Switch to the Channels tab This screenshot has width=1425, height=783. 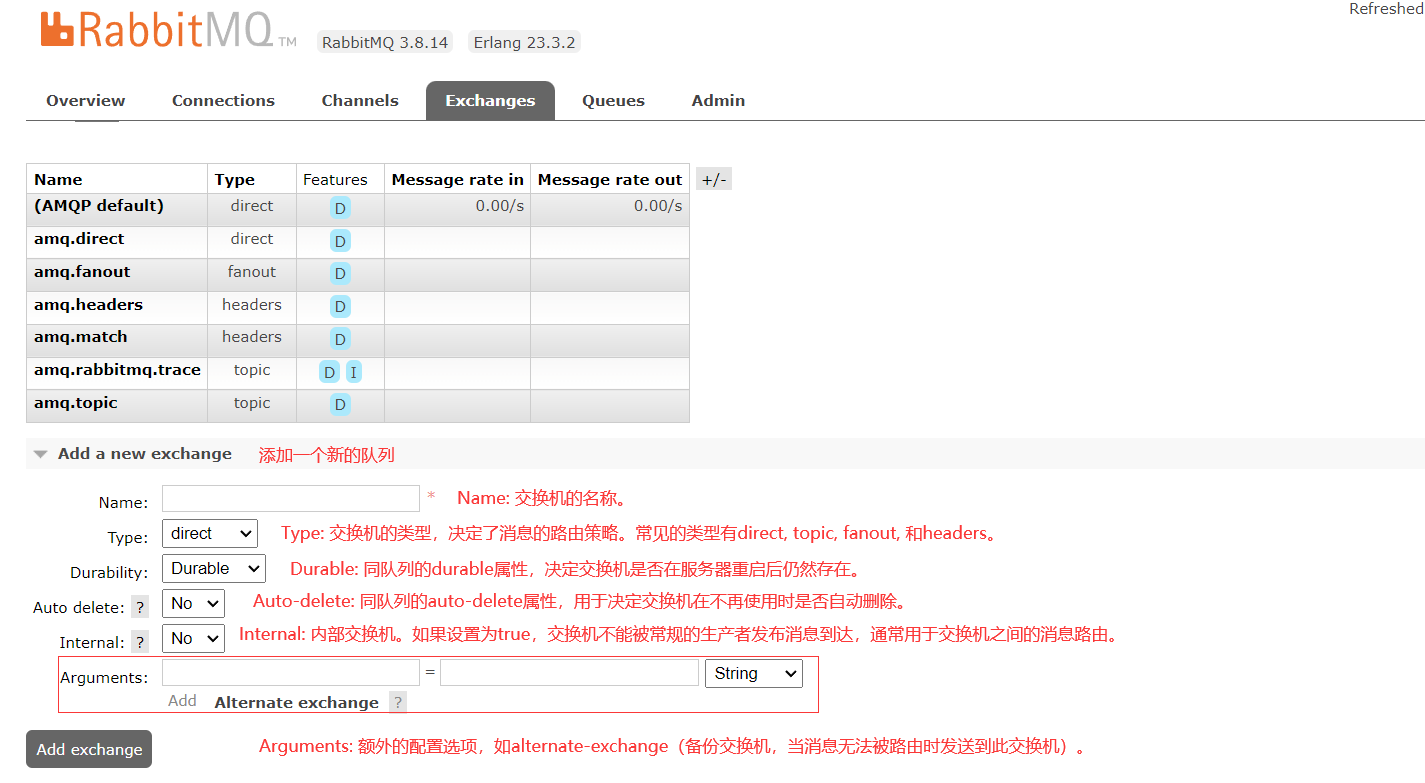[x=360, y=101]
